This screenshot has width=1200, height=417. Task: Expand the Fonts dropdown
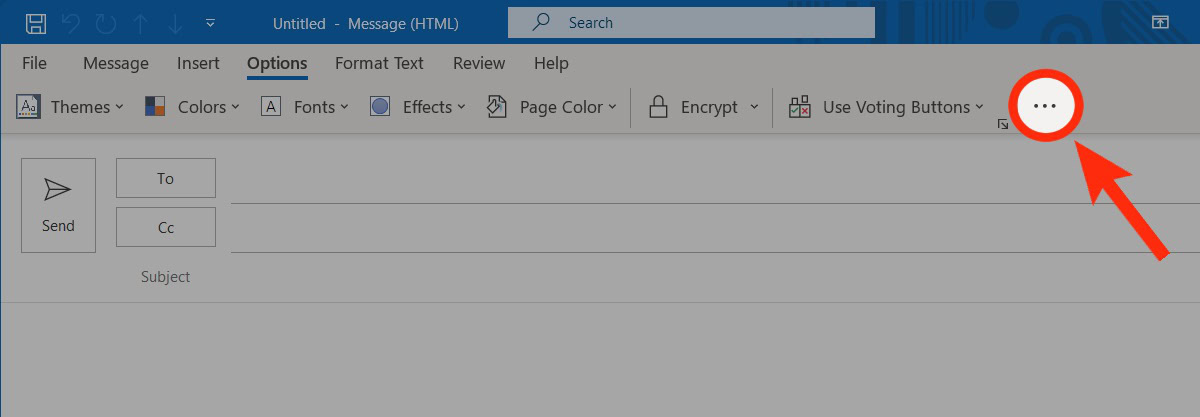(x=305, y=107)
